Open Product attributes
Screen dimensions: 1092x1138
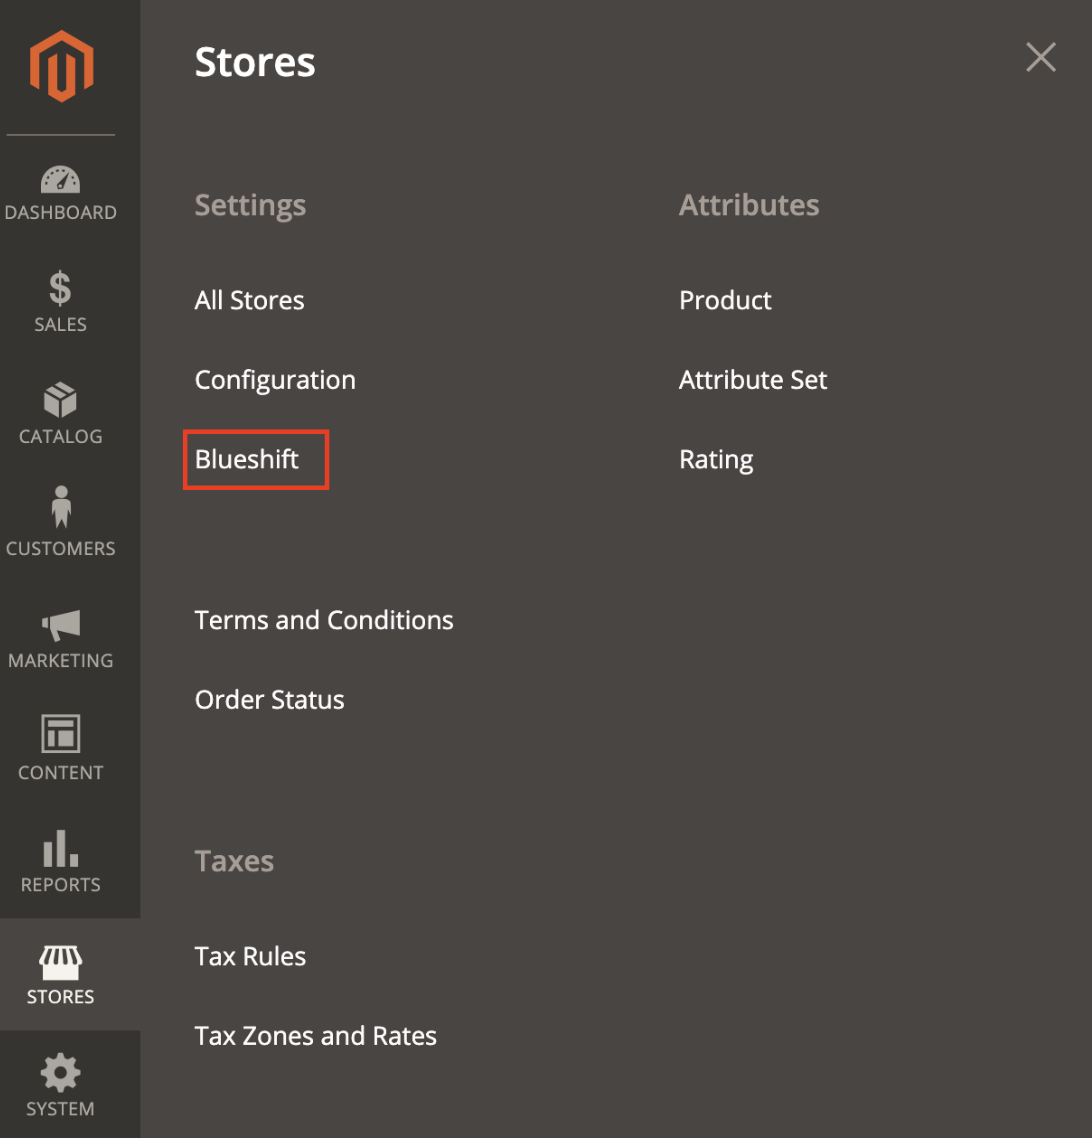[725, 300]
